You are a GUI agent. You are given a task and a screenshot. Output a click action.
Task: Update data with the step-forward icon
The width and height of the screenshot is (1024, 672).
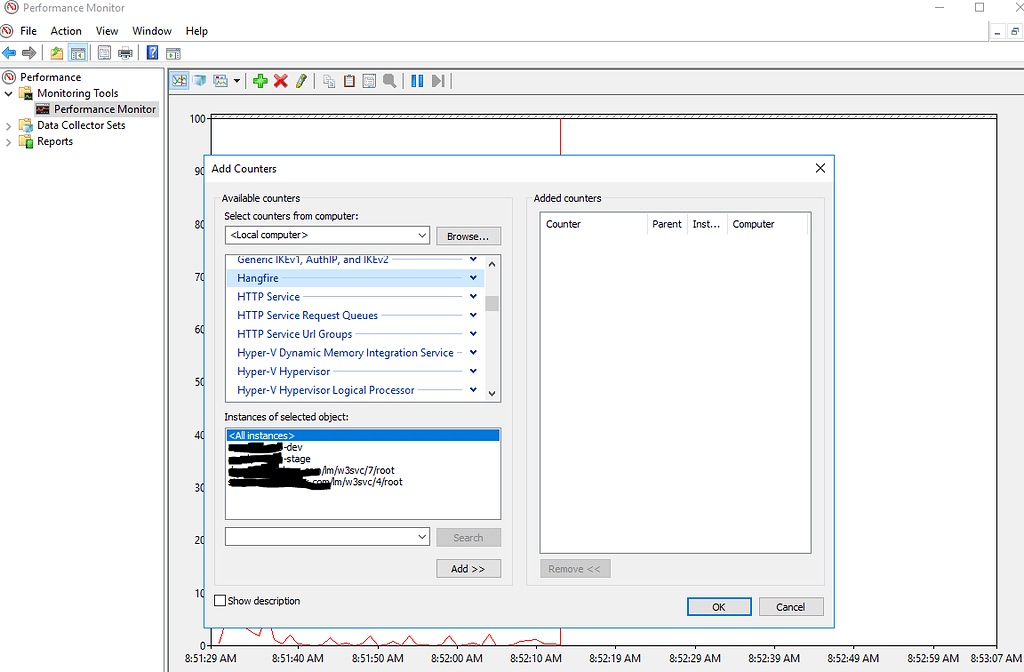pos(439,81)
